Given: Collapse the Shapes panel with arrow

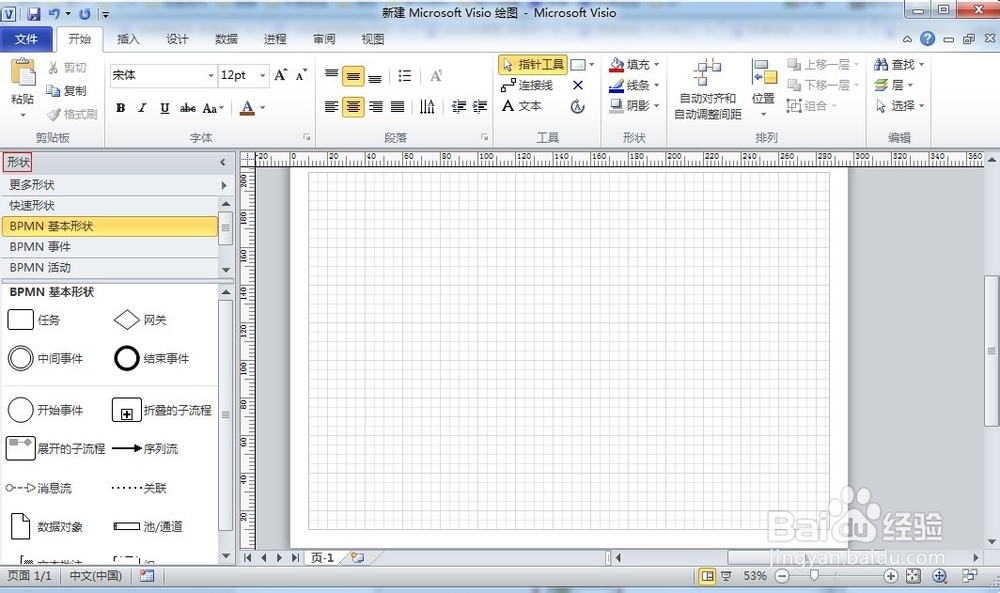Looking at the screenshot, I should click(223, 163).
